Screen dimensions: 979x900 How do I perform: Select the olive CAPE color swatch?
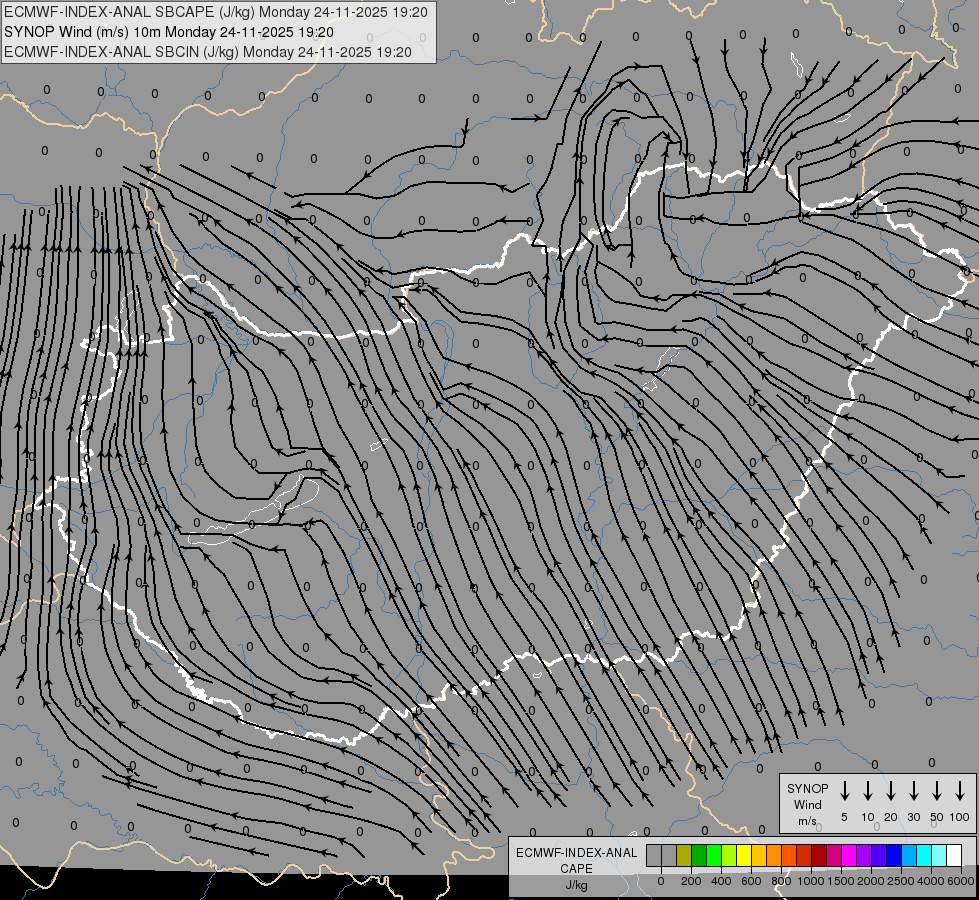pyautogui.click(x=684, y=855)
